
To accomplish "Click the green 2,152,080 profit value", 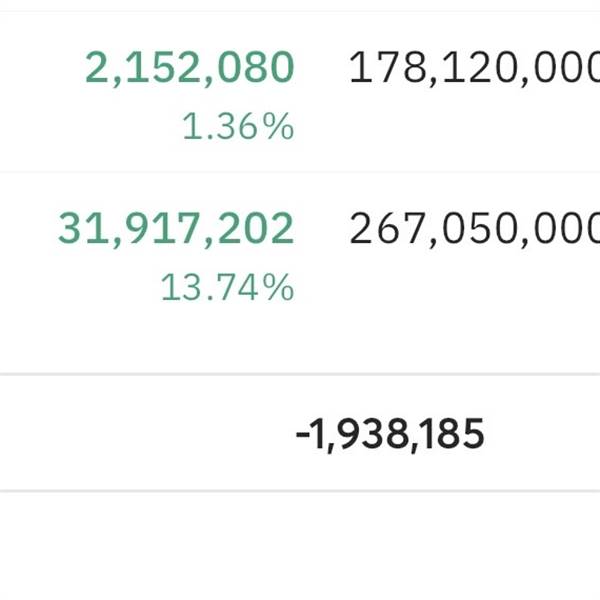I will click(190, 68).
